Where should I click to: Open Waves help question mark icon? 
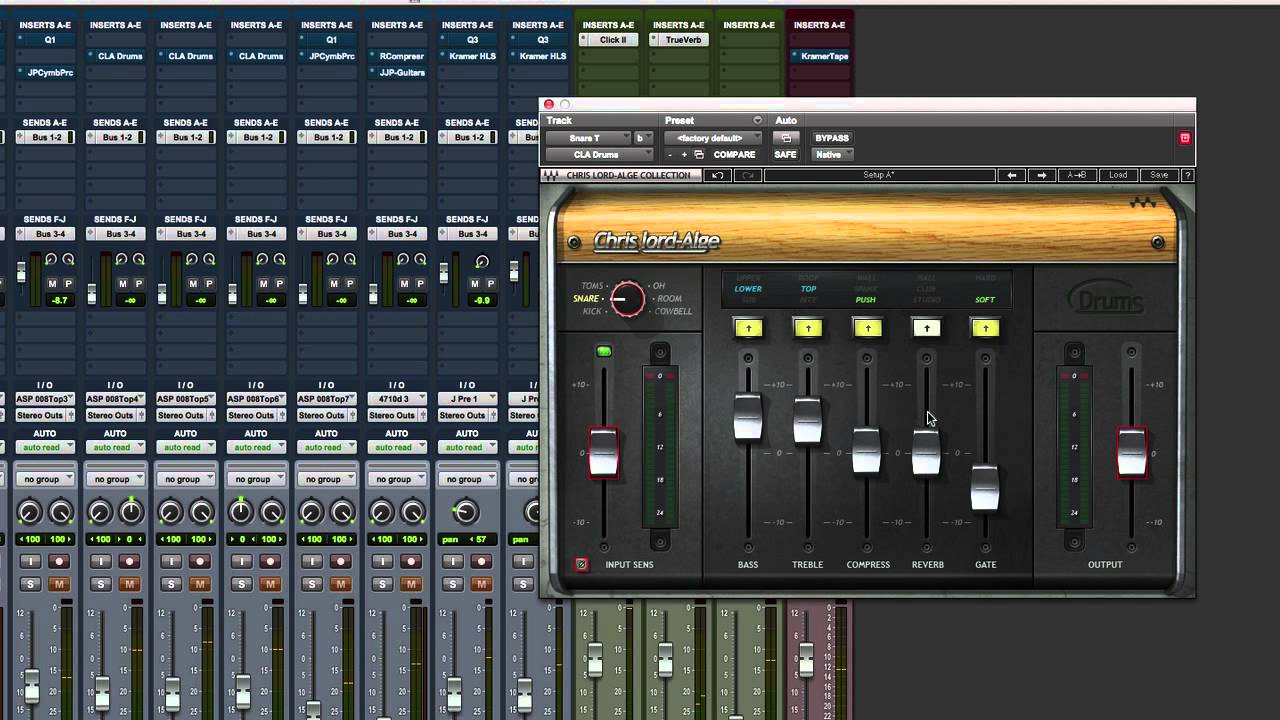click(x=1187, y=175)
